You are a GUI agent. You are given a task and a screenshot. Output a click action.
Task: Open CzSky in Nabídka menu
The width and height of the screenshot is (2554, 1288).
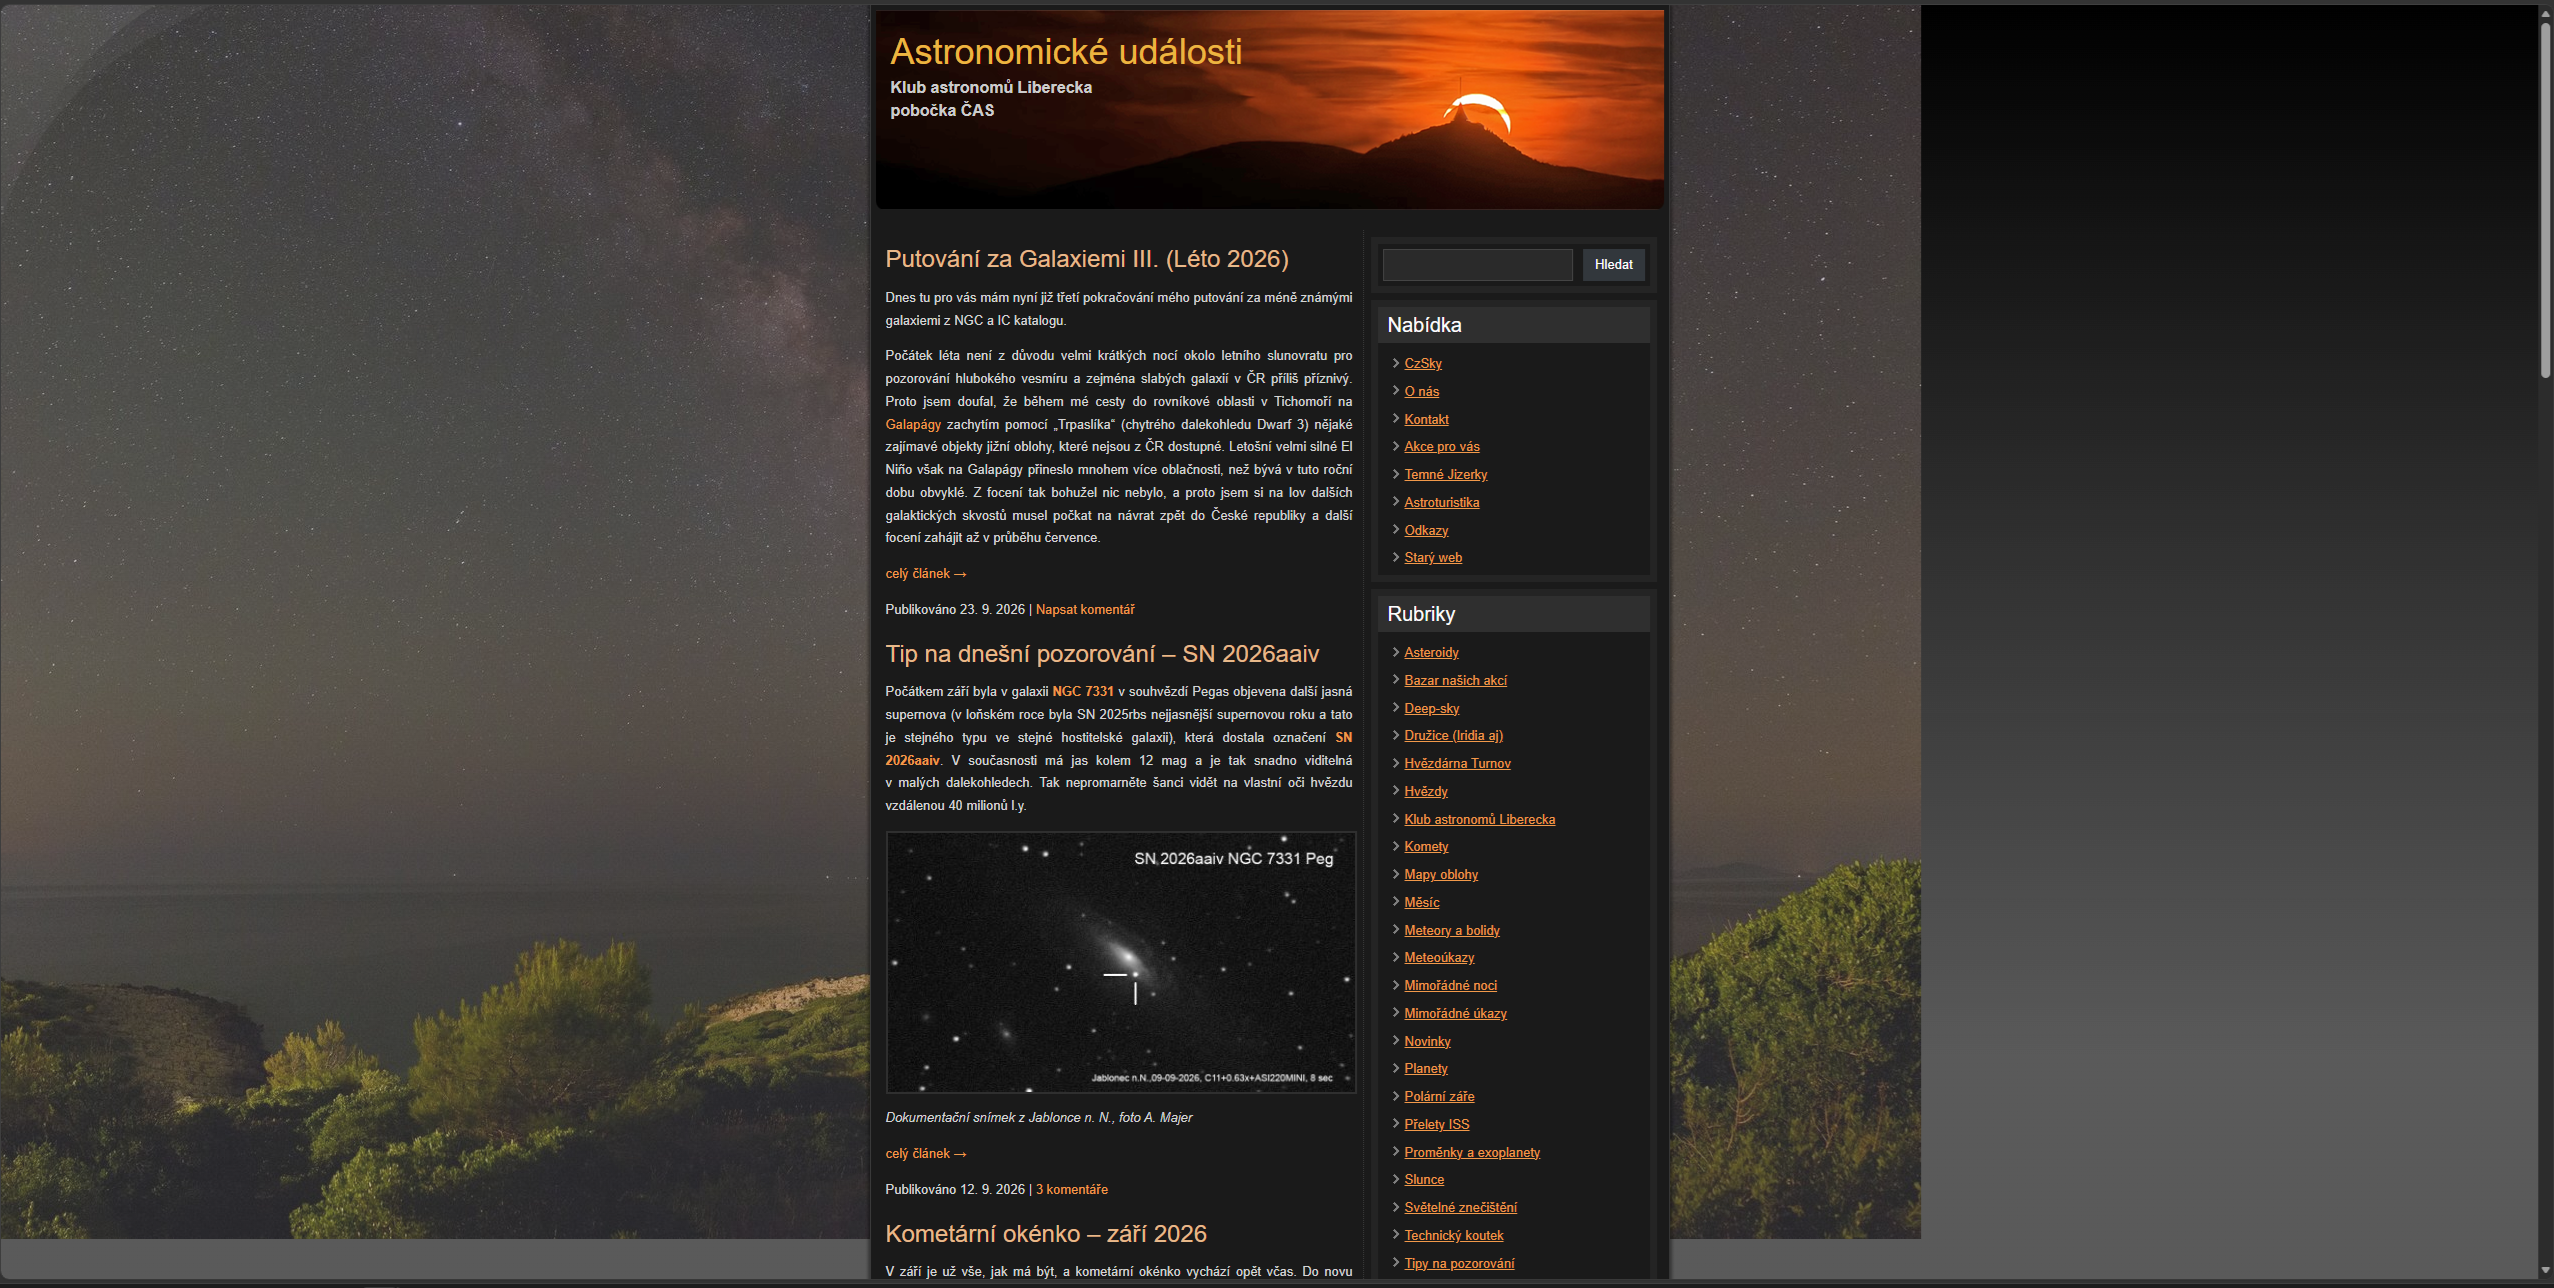click(1423, 364)
